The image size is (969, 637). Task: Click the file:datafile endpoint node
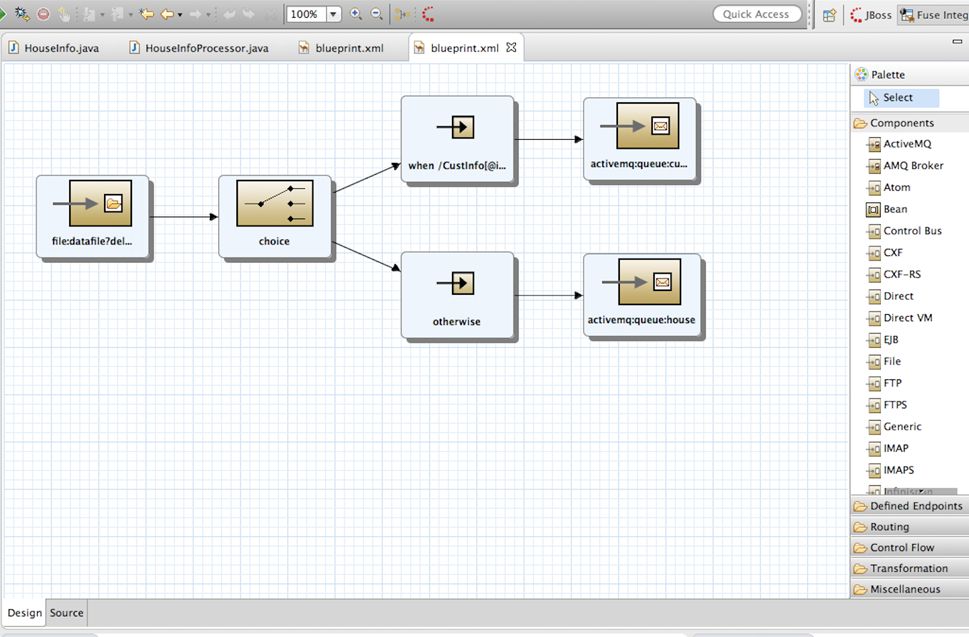click(92, 216)
